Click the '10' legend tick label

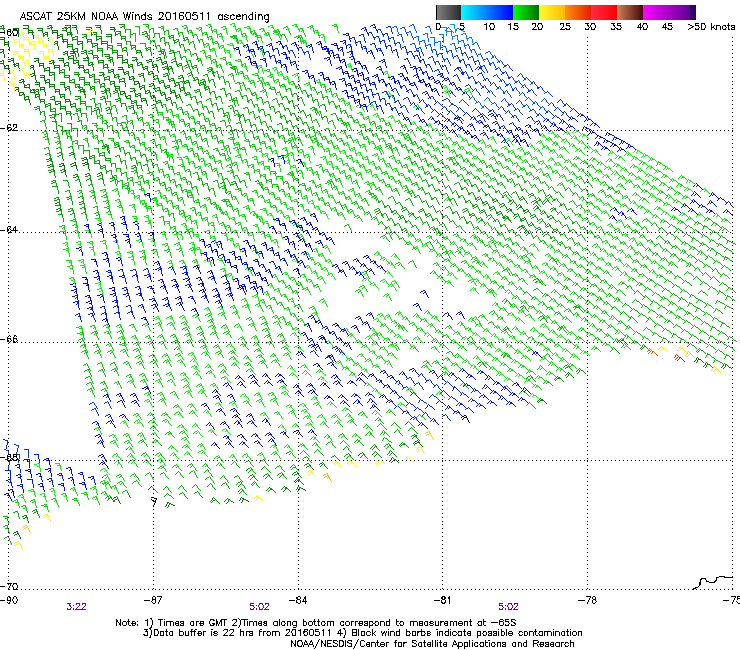point(488,27)
